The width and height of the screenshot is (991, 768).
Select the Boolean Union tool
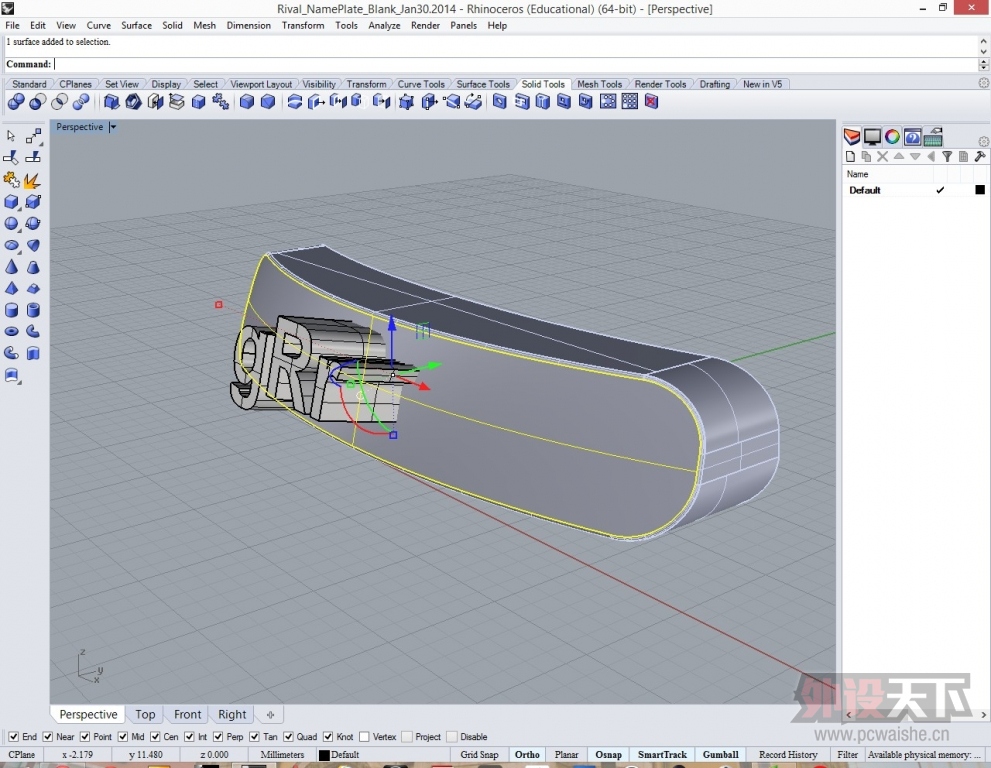pyautogui.click(x=16, y=102)
